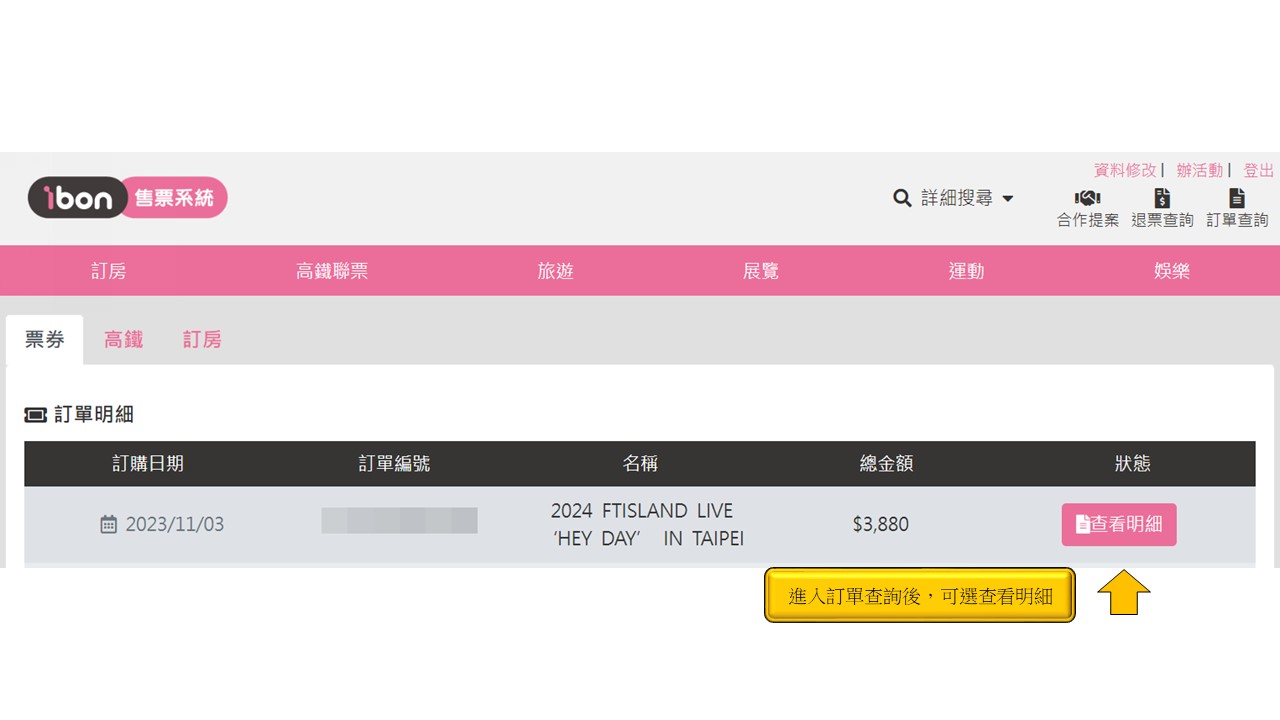Switch to the 訂房 tab below navigation
The width and height of the screenshot is (1280, 720).
pos(202,340)
